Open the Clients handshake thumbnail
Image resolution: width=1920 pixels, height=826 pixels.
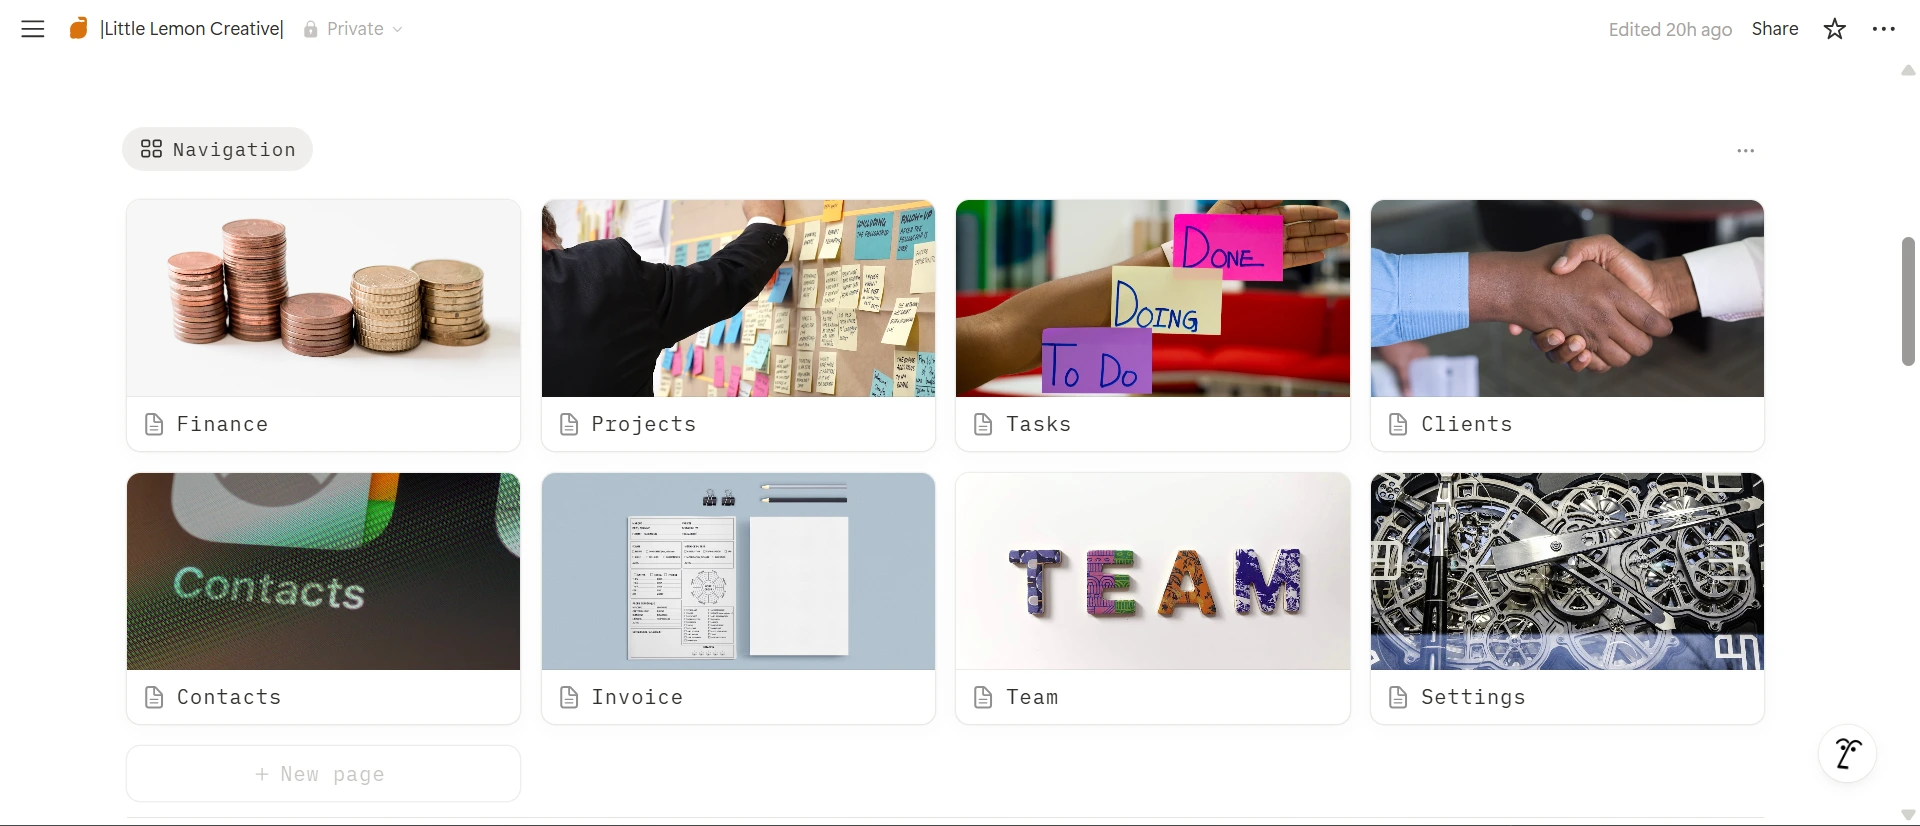(1567, 298)
